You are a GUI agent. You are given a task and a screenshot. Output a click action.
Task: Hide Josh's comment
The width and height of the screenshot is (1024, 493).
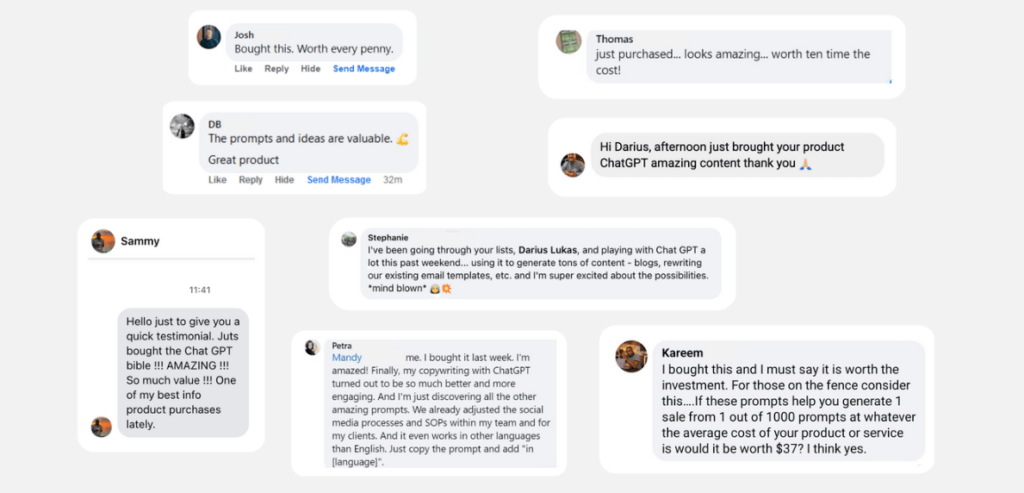311,69
